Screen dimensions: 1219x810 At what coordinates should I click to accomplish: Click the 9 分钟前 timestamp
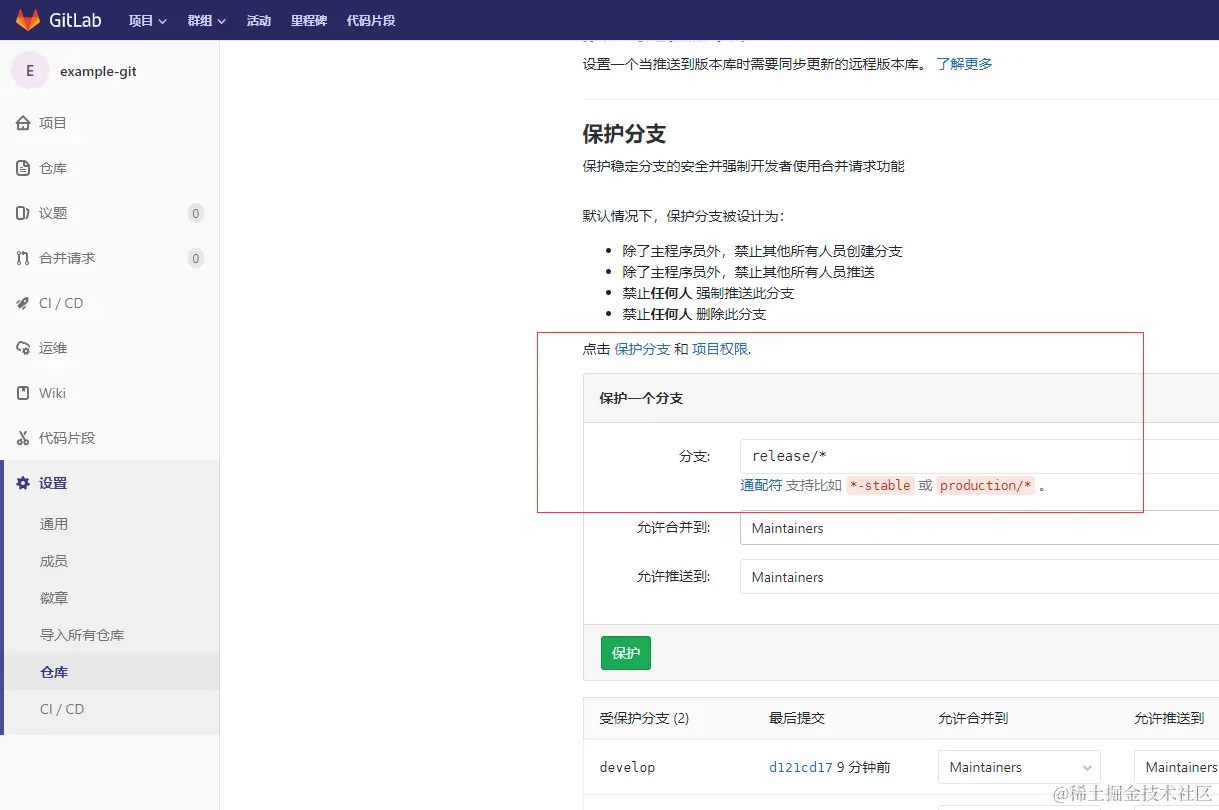coord(864,767)
